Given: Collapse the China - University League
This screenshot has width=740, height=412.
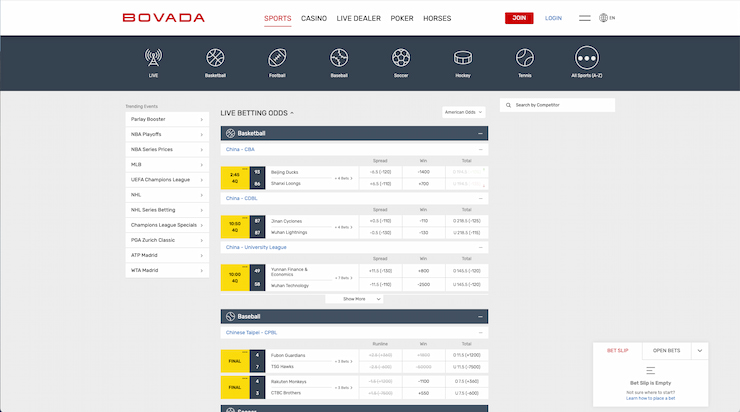Looking at the screenshot, I should tap(480, 247).
